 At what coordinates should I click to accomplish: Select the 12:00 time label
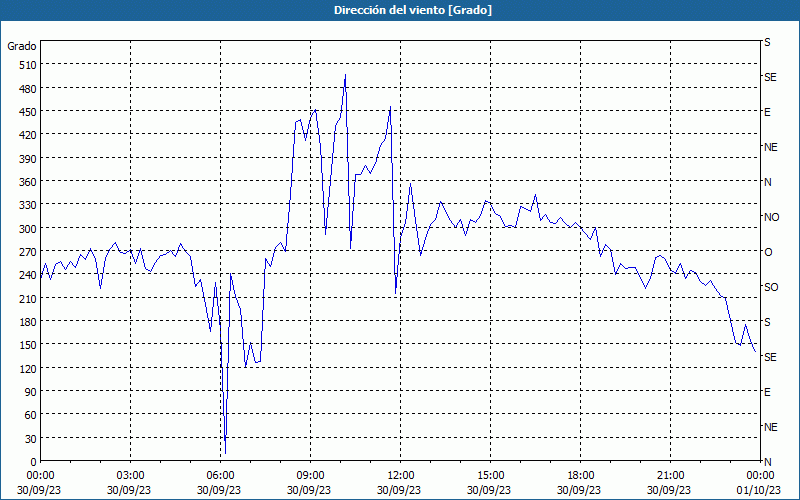401,476
